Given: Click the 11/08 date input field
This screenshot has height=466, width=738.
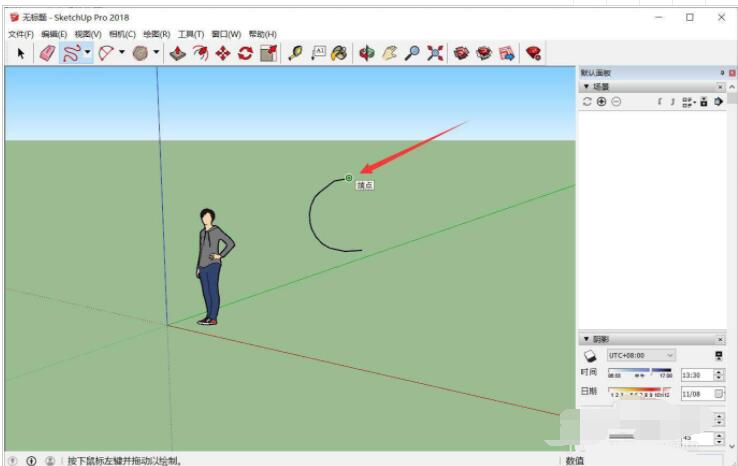Looking at the screenshot, I should pos(698,394).
